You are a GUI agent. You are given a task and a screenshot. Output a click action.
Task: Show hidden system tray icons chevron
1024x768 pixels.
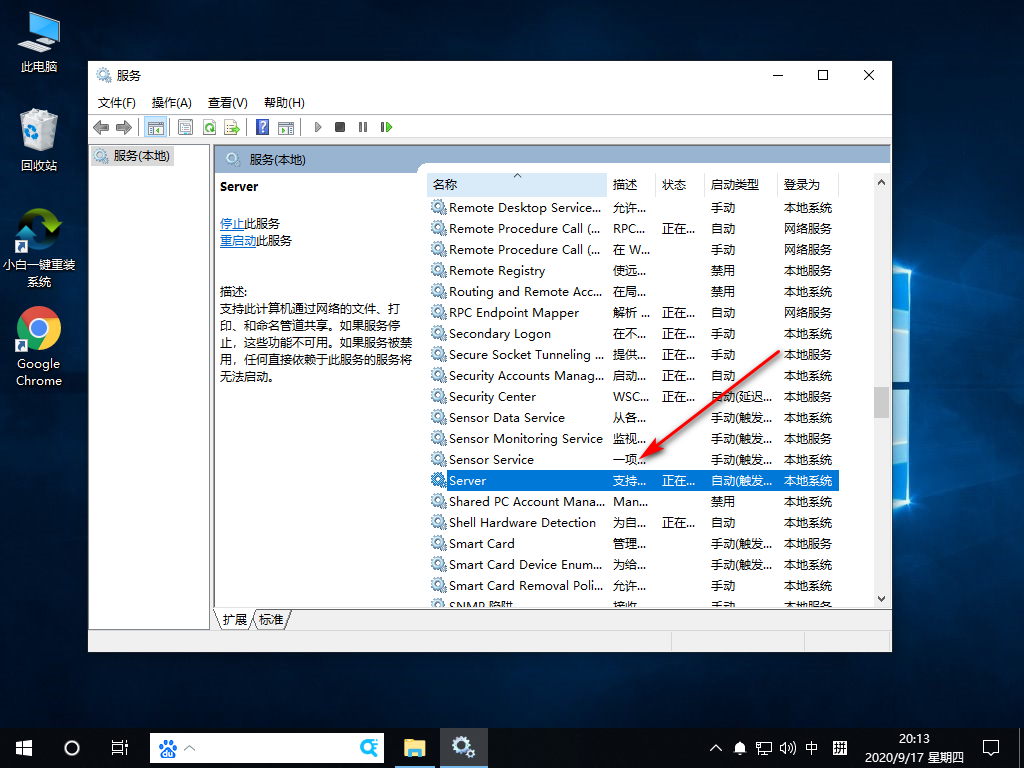(x=716, y=747)
